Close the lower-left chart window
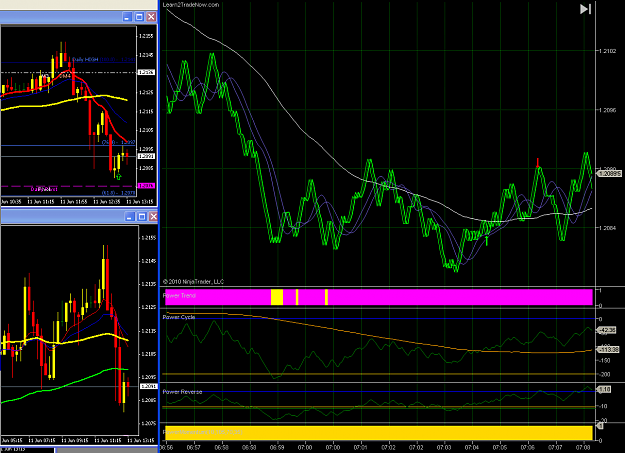 (153, 217)
